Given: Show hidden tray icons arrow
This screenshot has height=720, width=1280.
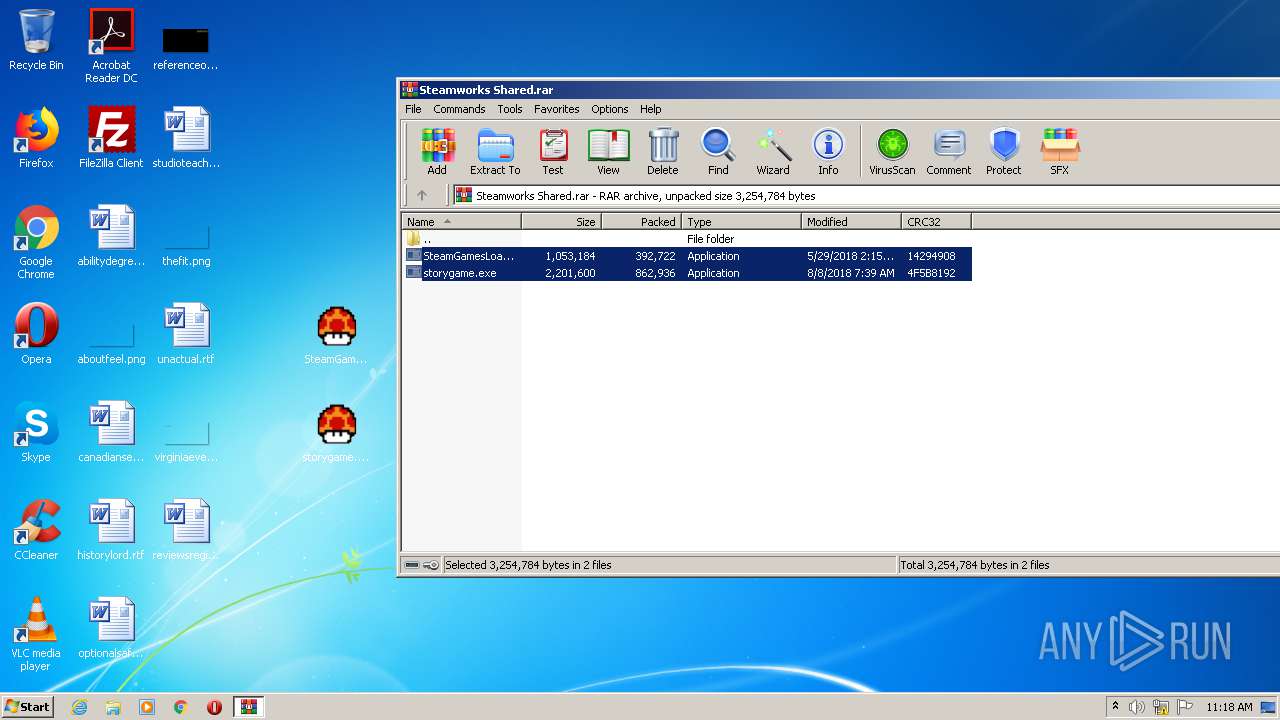Looking at the screenshot, I should [x=1115, y=707].
